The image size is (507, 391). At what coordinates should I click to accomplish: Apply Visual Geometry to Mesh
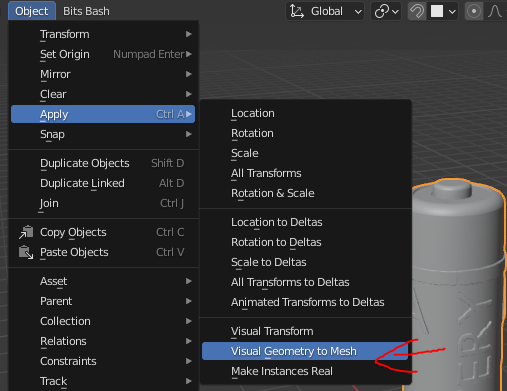[305, 351]
